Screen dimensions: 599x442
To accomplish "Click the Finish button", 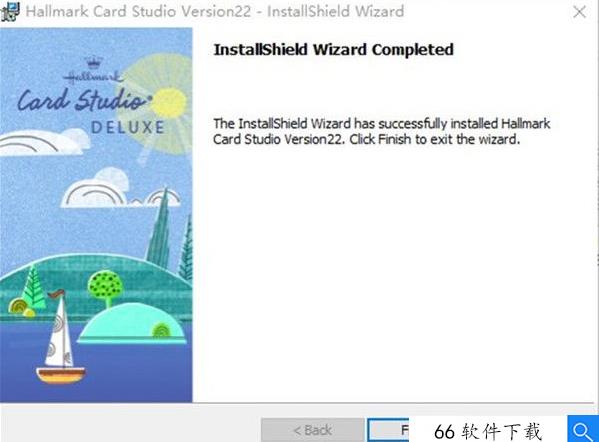I will 388,430.
